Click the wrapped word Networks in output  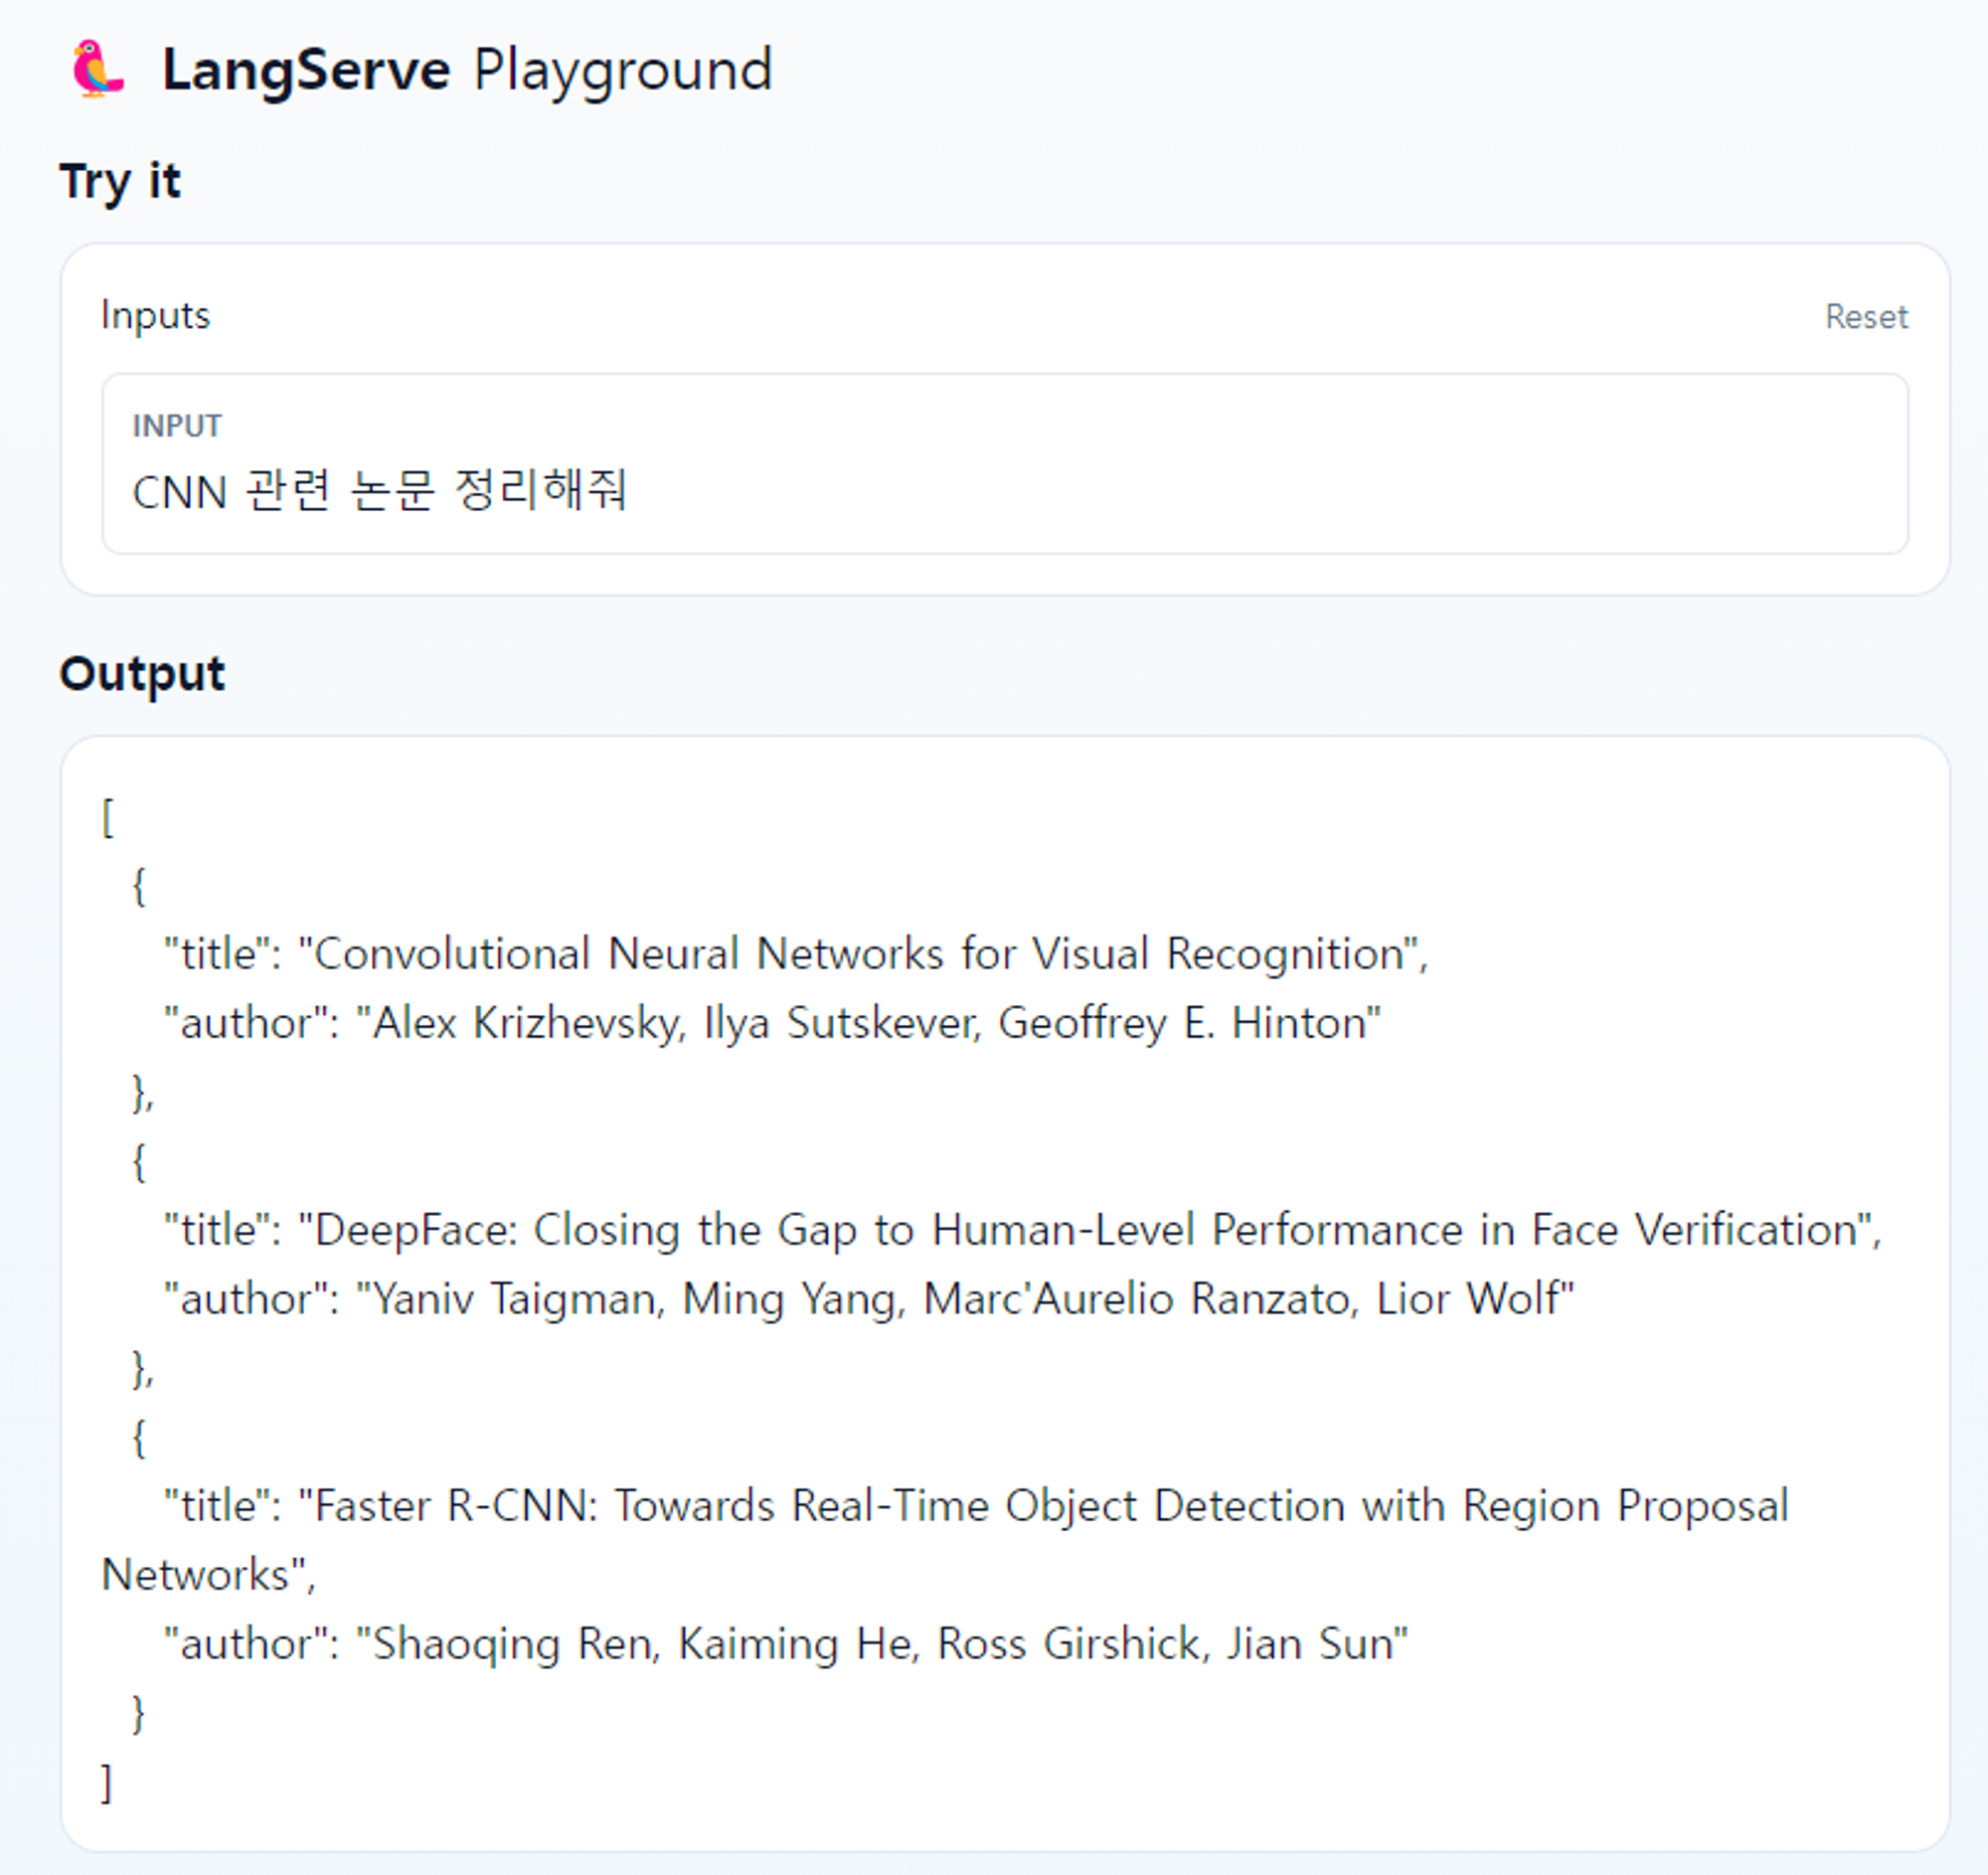pyautogui.click(x=196, y=1575)
